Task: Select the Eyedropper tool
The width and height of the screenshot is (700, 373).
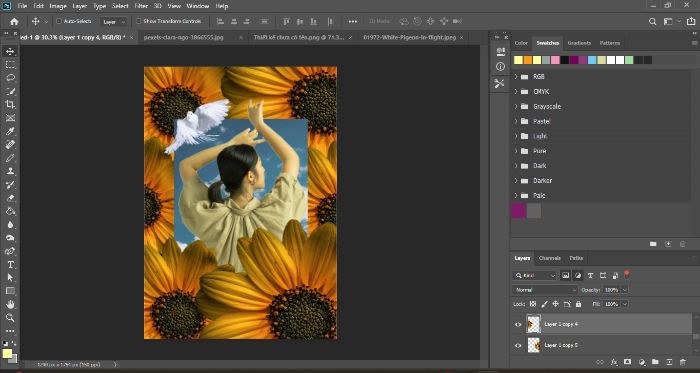Action: 10,131
